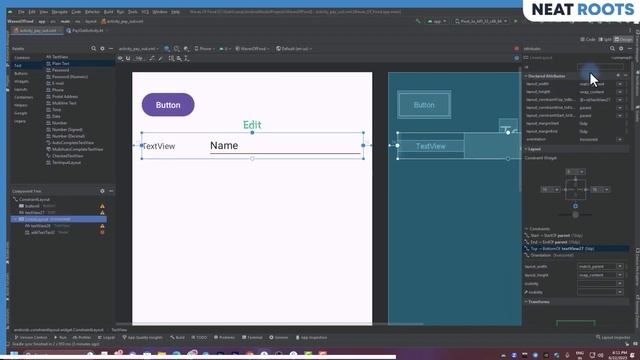Open theme dropdown in design toolbar
Screen dimensions: 640x360
253,49
